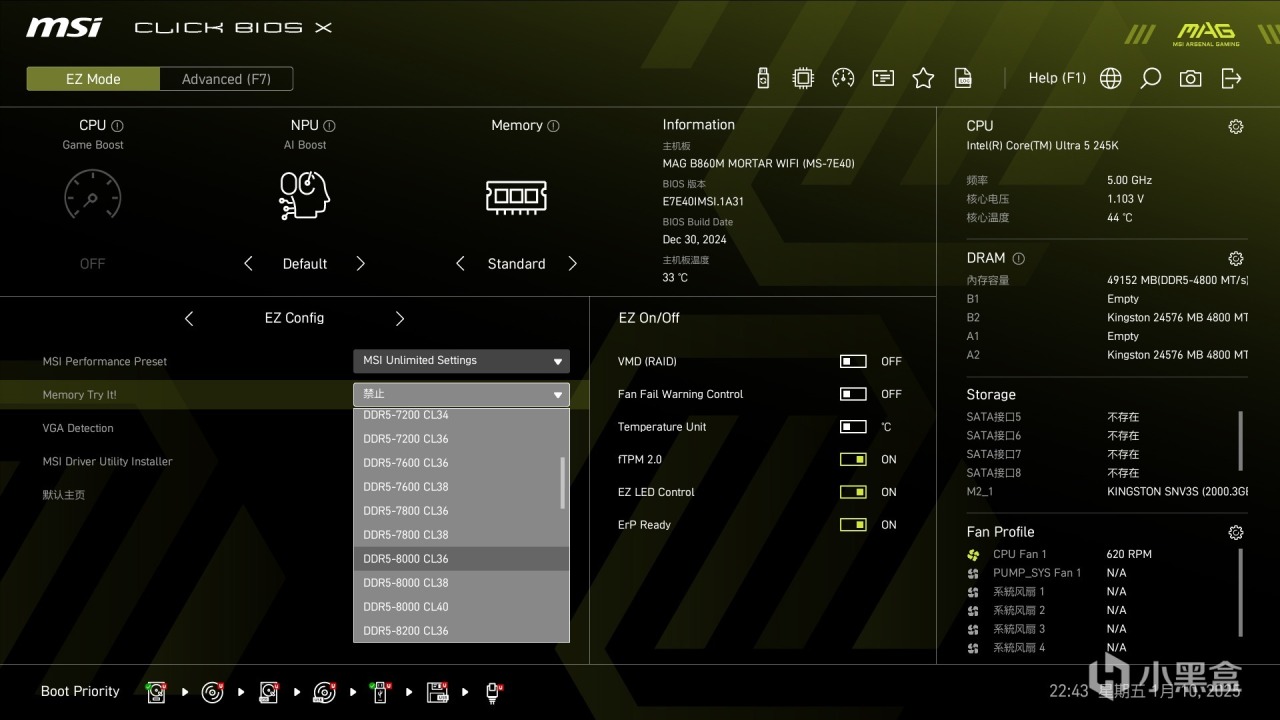
Task: Go to next EZ Config page
Action: click(400, 318)
